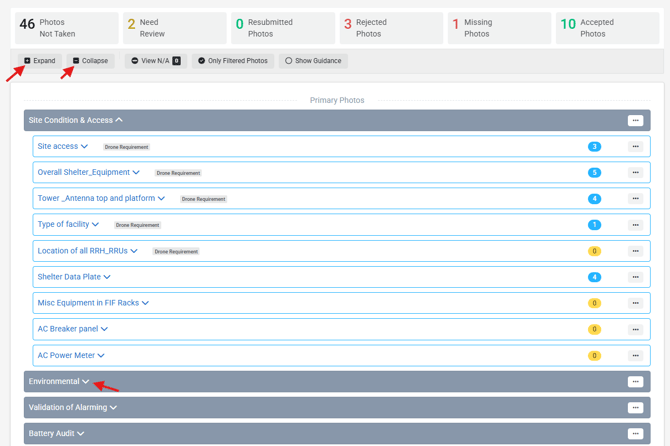Click the Battery Audit ellipsis menu icon

click(x=635, y=434)
